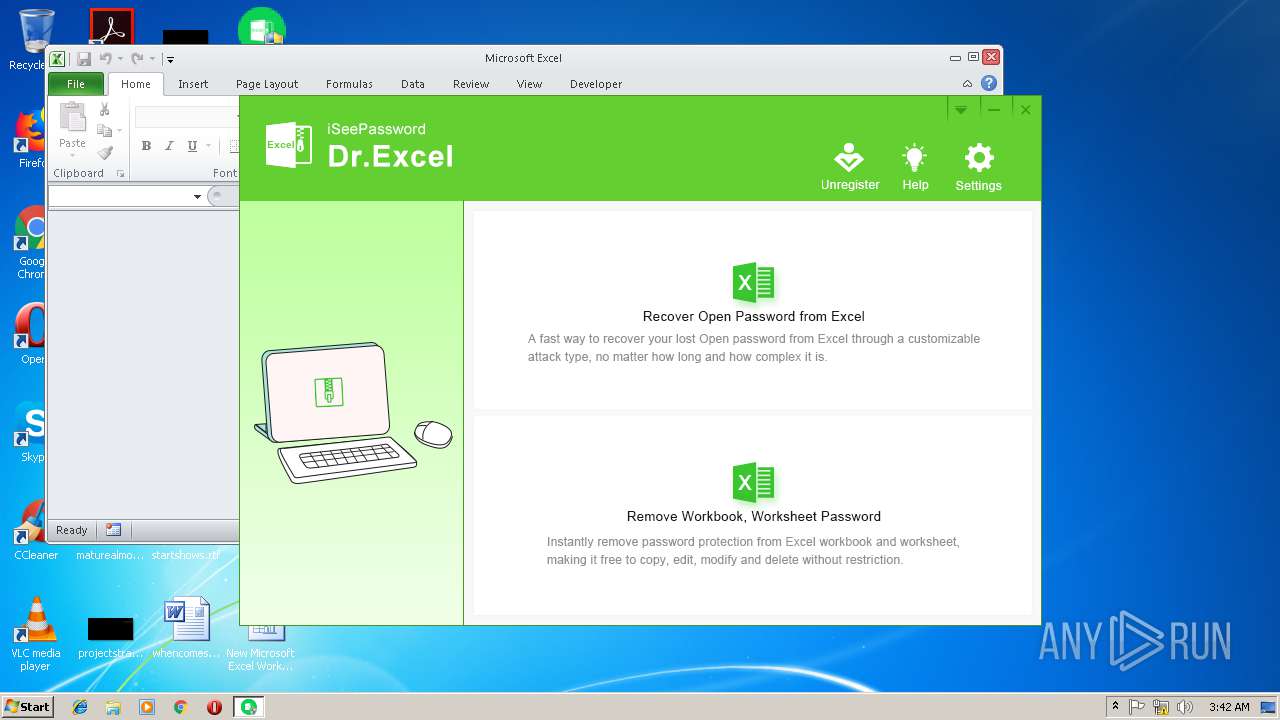The width and height of the screenshot is (1280, 720).
Task: Open Windows Explorer folder on taskbar
Action: 113,707
